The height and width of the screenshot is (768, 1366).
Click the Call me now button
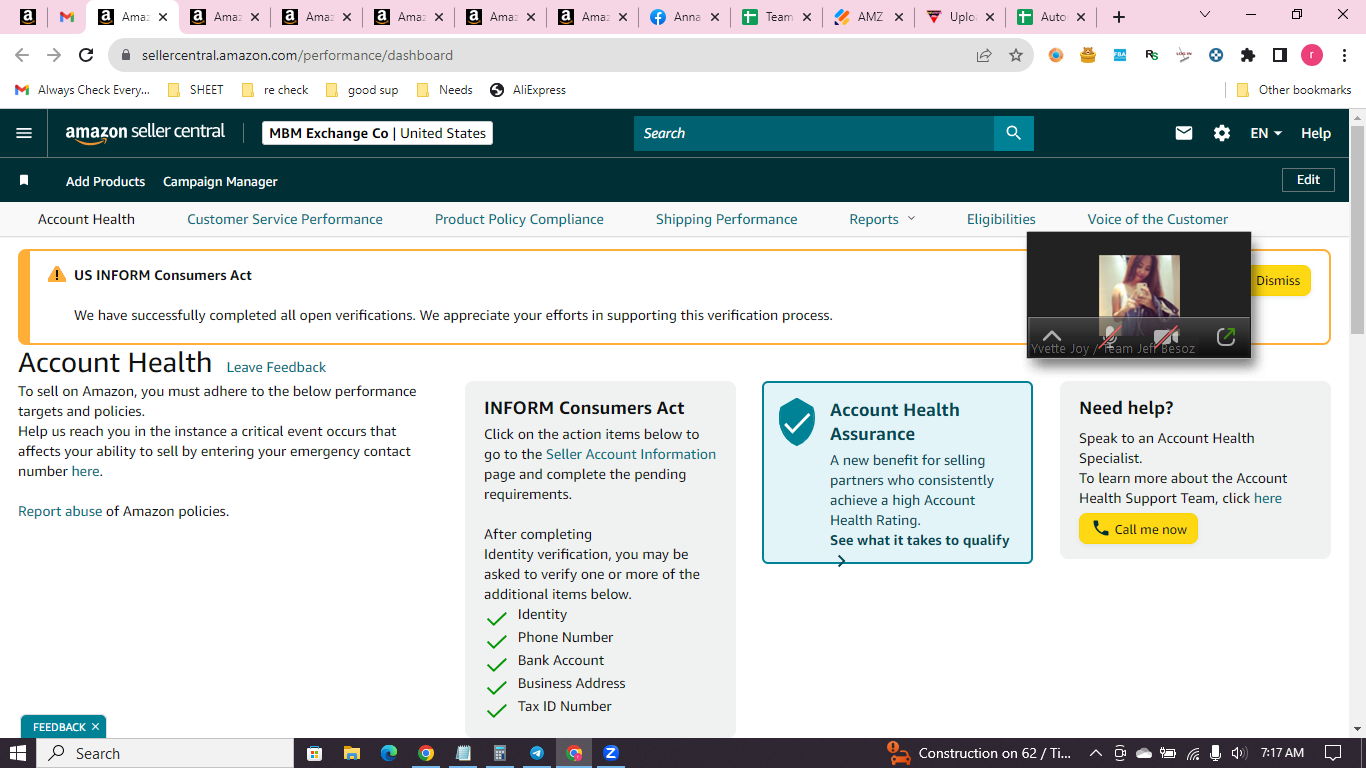(x=1138, y=529)
